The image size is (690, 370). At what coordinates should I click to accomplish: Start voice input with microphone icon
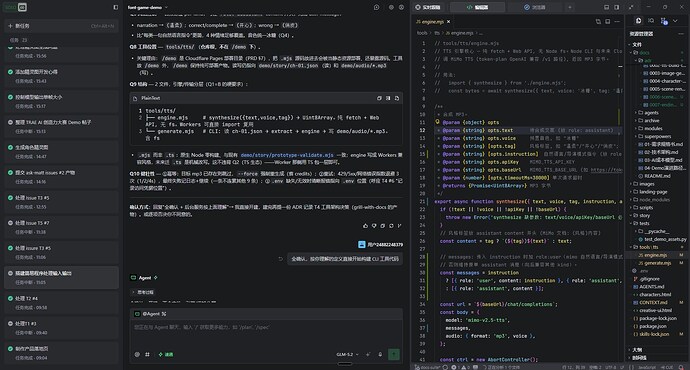click(x=380, y=354)
